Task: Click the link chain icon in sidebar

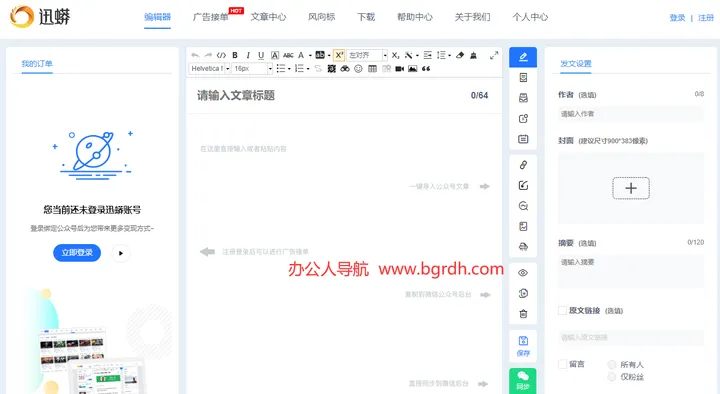Action: pos(523,165)
